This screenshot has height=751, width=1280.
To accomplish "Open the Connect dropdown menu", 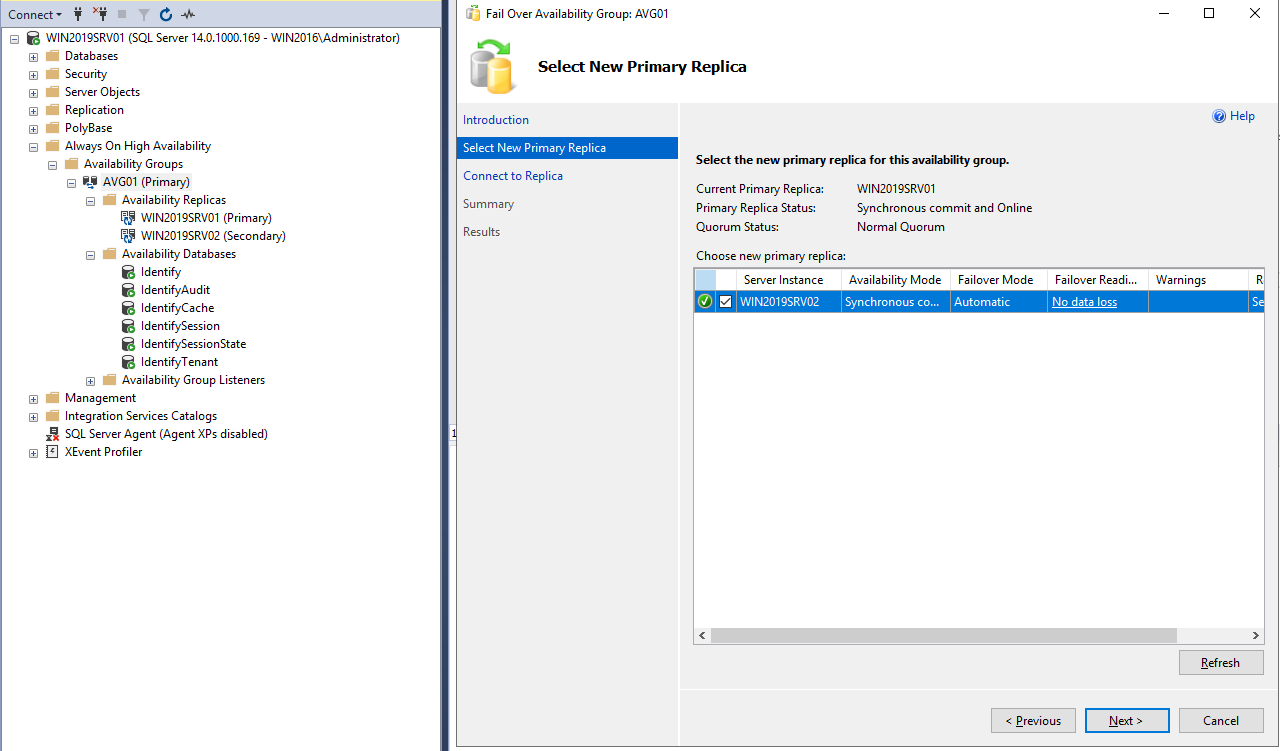I will coord(35,14).
